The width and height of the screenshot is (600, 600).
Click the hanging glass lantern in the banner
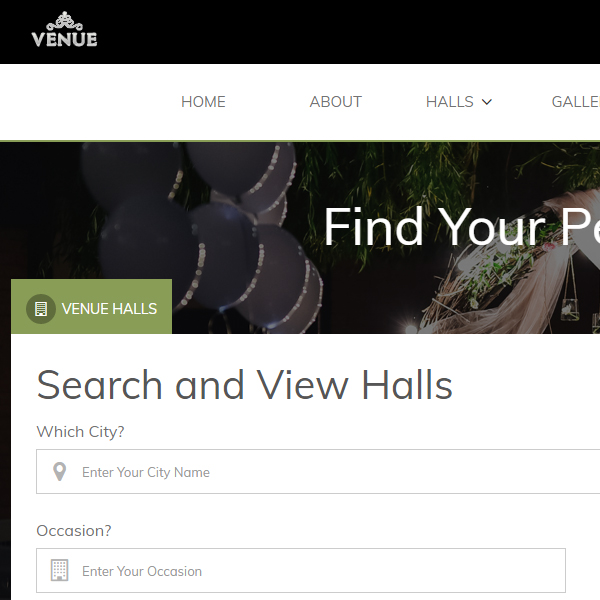click(x=570, y=308)
